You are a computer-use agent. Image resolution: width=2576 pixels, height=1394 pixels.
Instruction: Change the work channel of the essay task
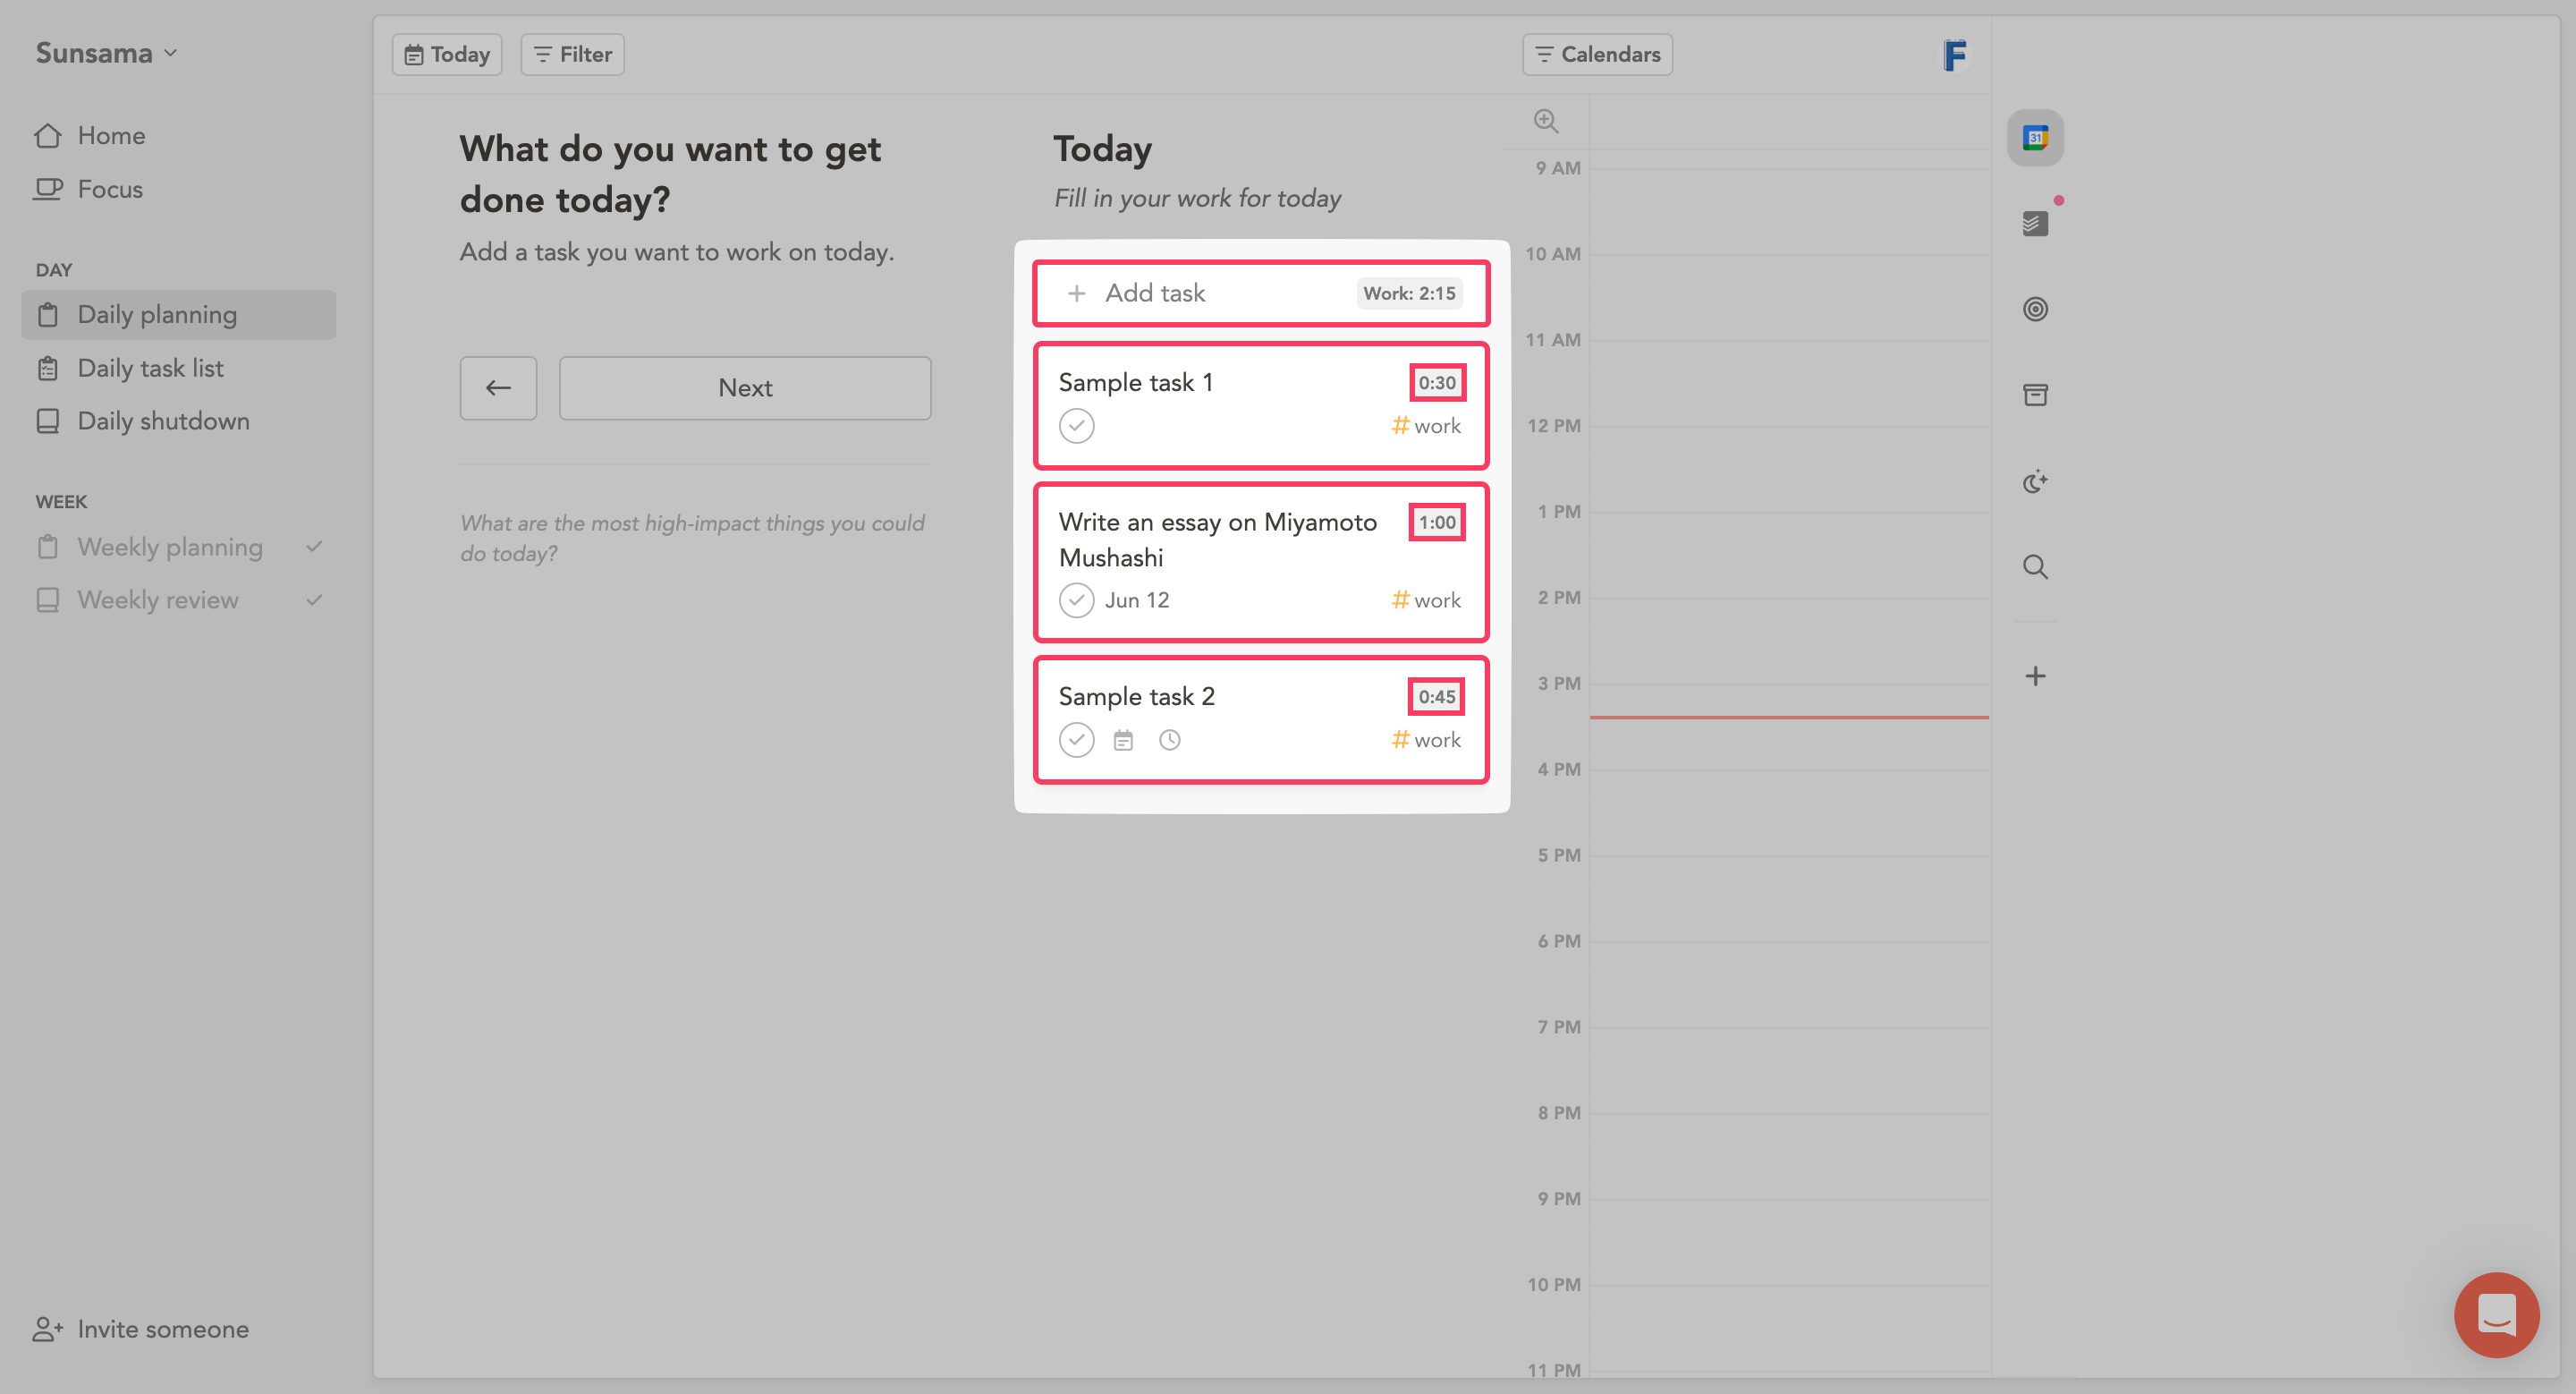pyautogui.click(x=1426, y=600)
